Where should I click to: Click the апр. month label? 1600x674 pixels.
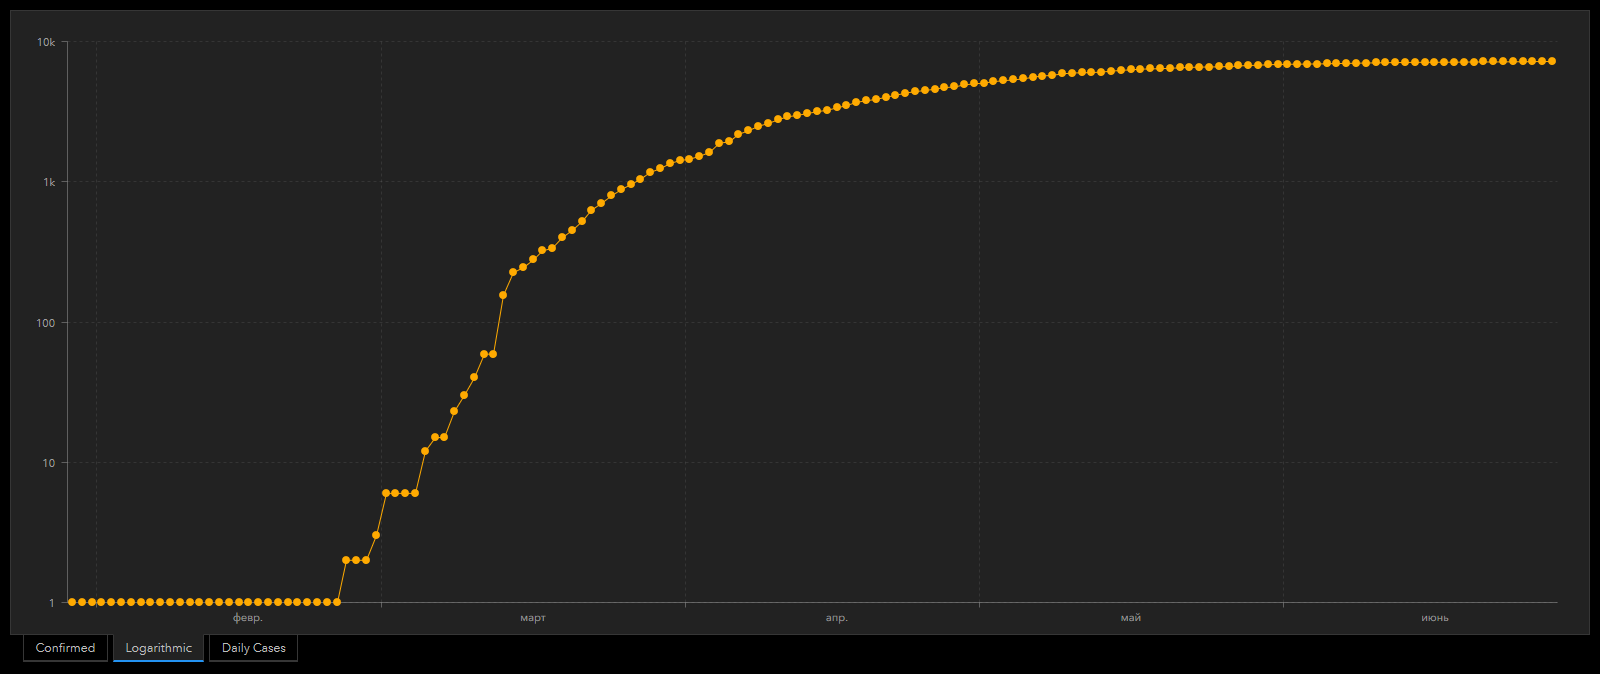coord(836,618)
